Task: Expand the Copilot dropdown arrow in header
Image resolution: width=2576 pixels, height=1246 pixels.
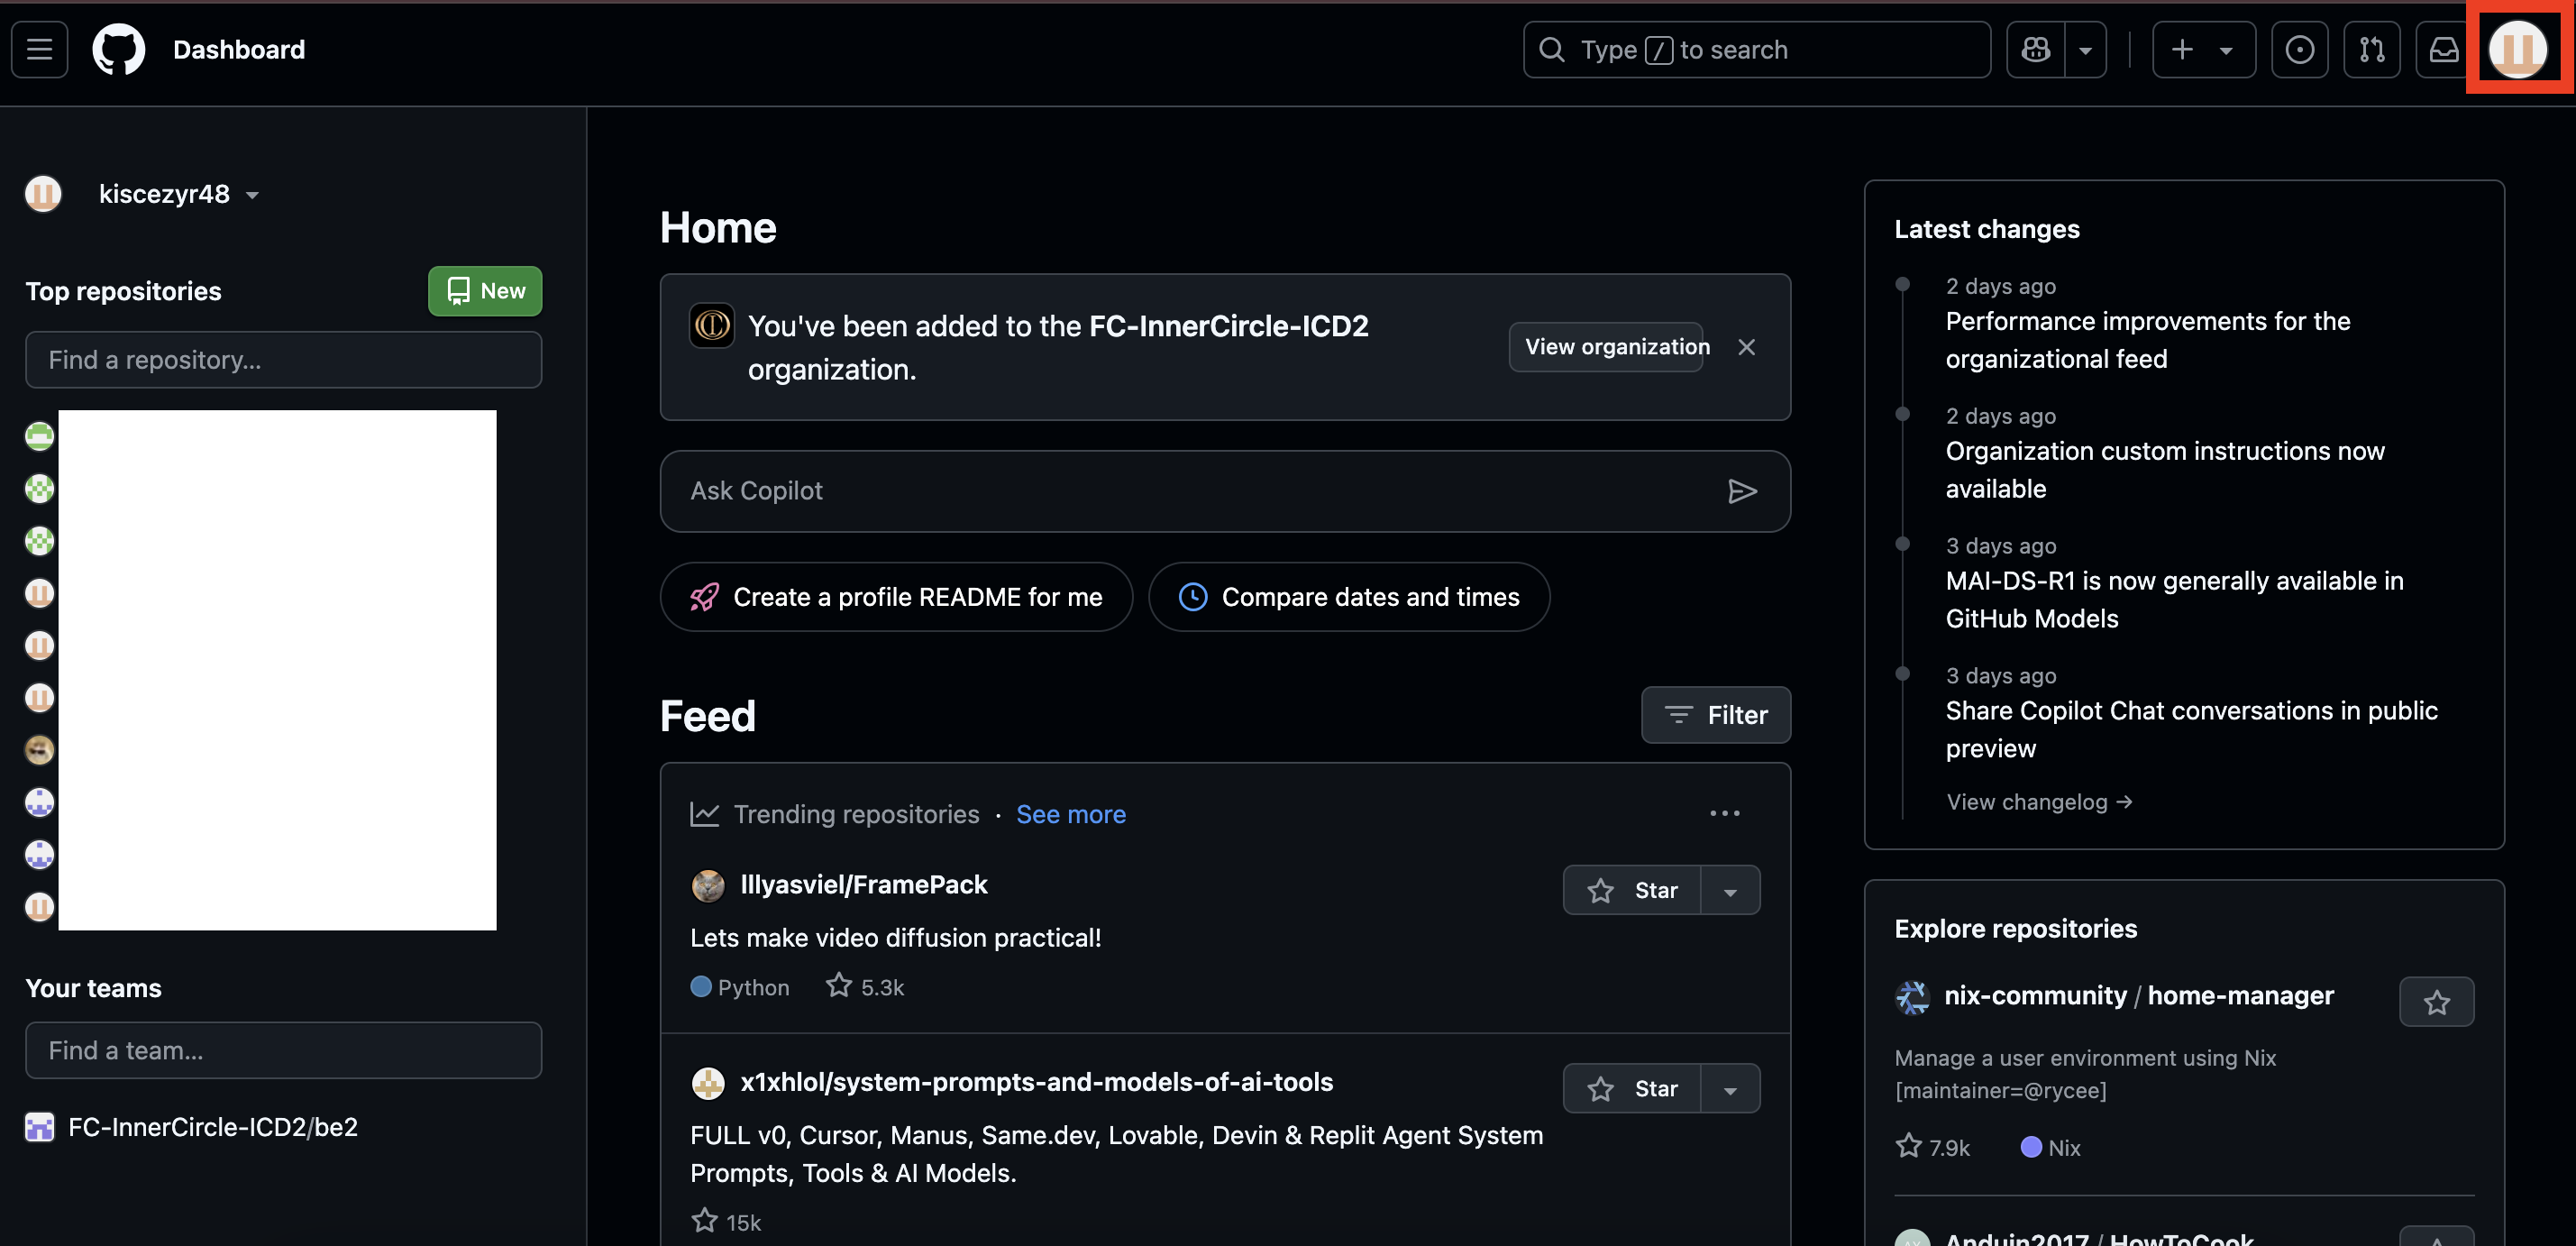Action: tap(2085, 49)
